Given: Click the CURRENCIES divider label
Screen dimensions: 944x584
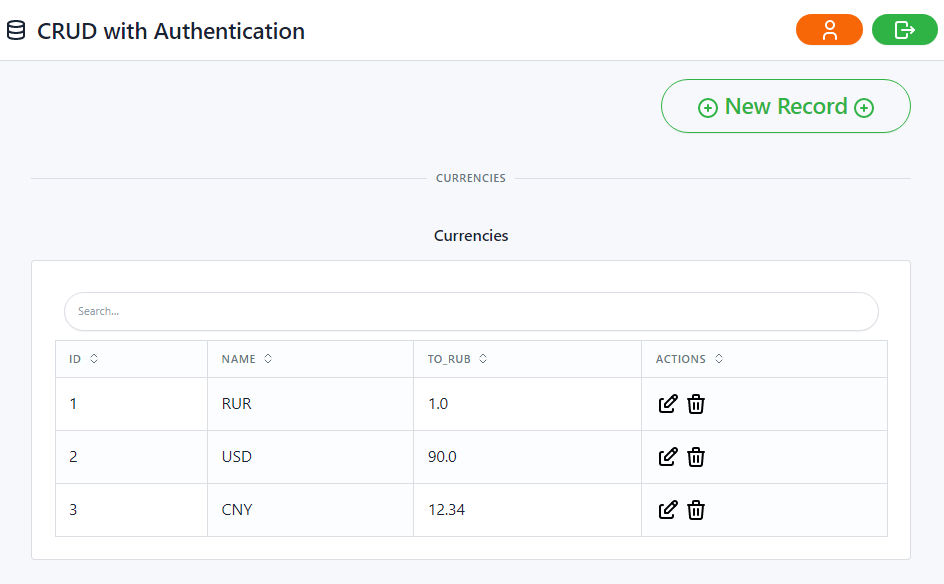Looking at the screenshot, I should [471, 178].
